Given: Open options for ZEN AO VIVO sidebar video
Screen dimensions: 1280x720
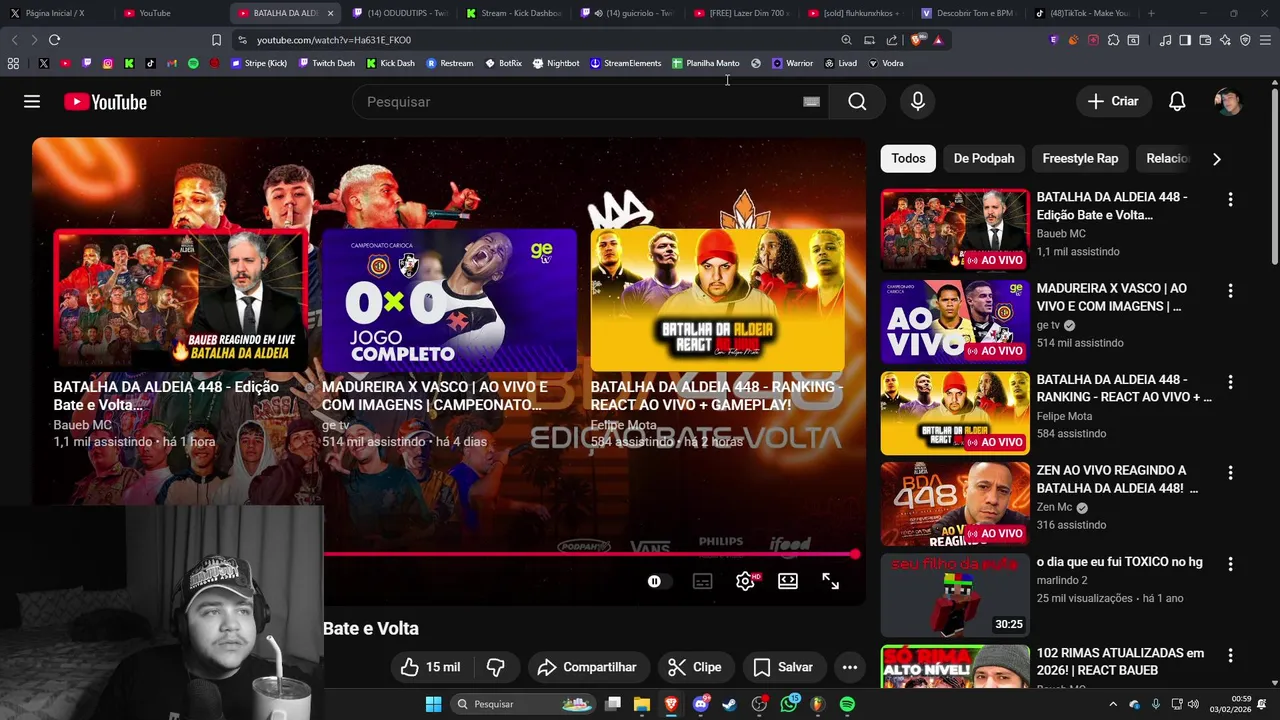Looking at the screenshot, I should pyautogui.click(x=1230, y=473).
